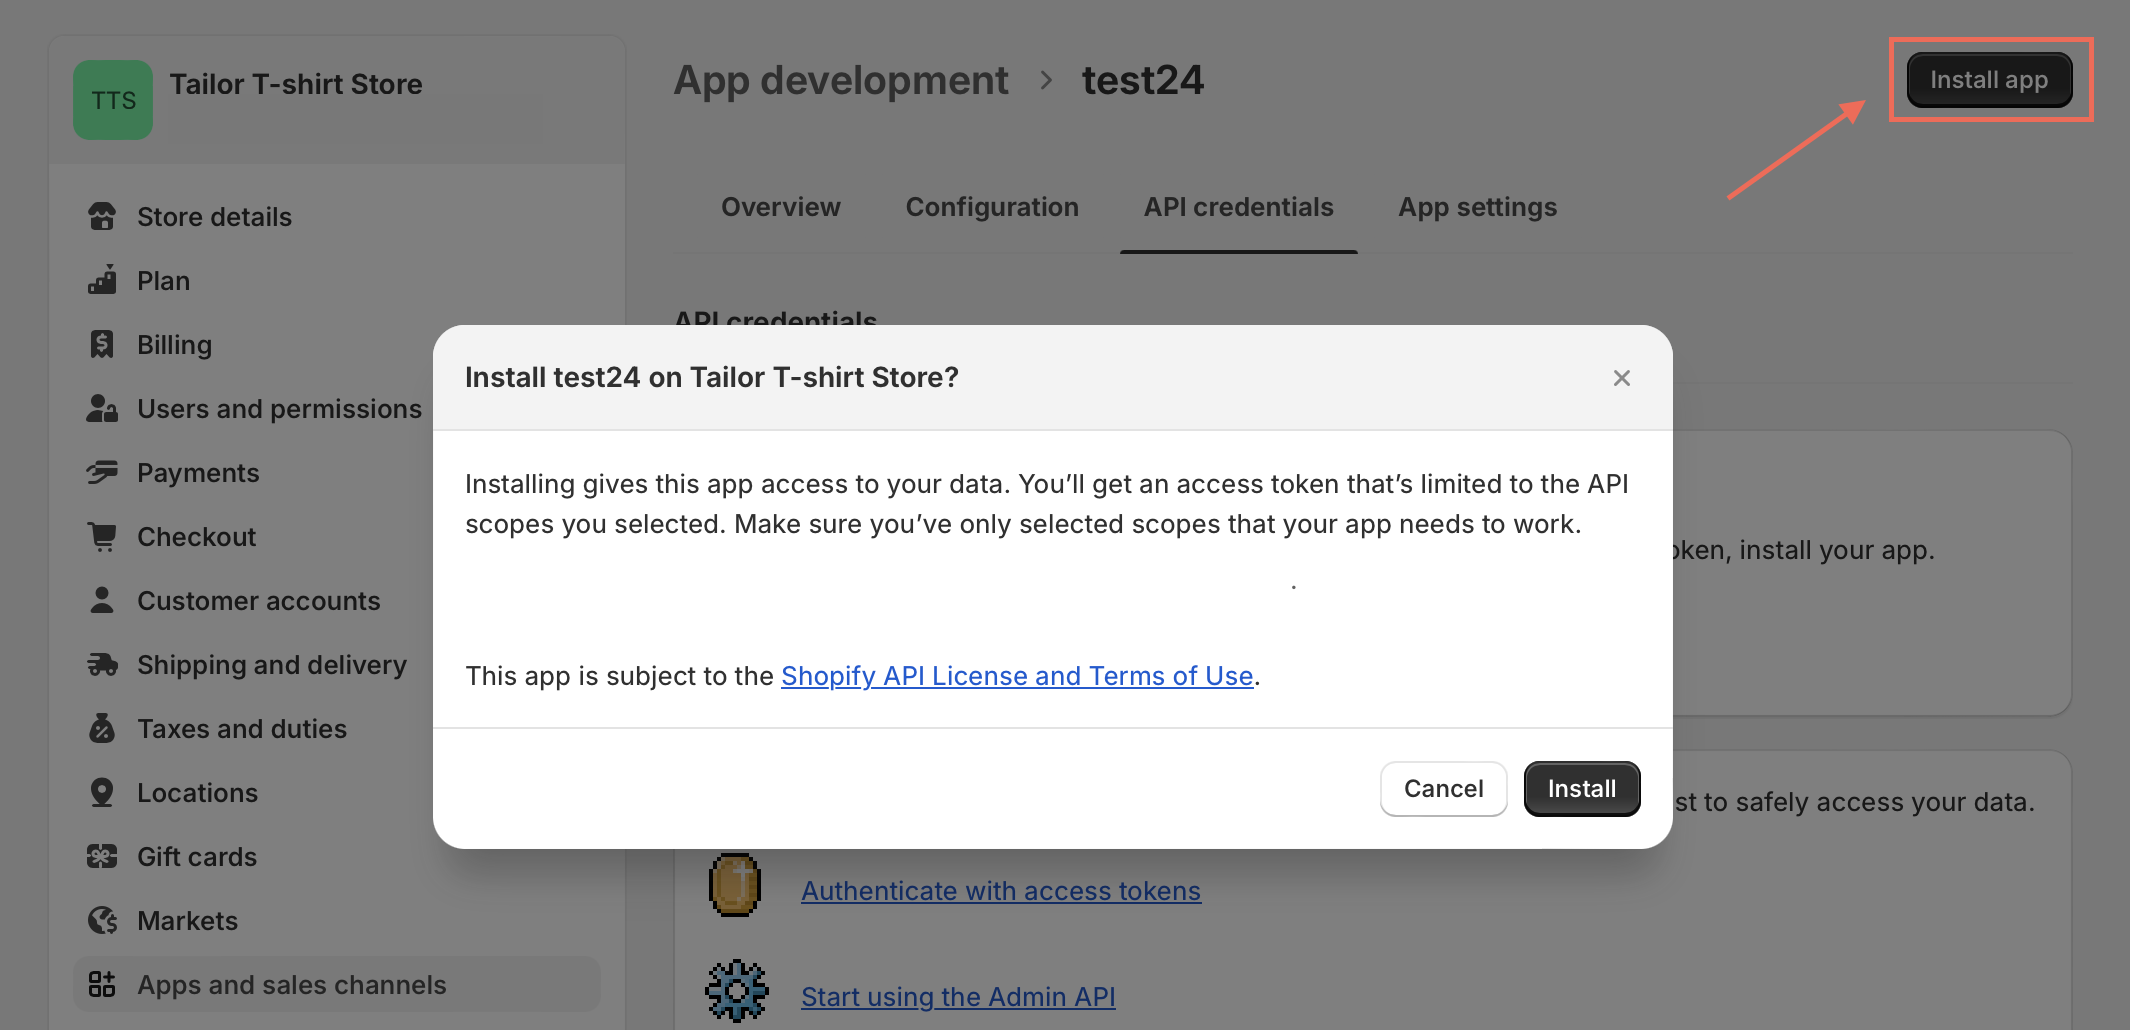2130x1030 pixels.
Task: Click Install to confirm app installation
Action: click(x=1581, y=788)
